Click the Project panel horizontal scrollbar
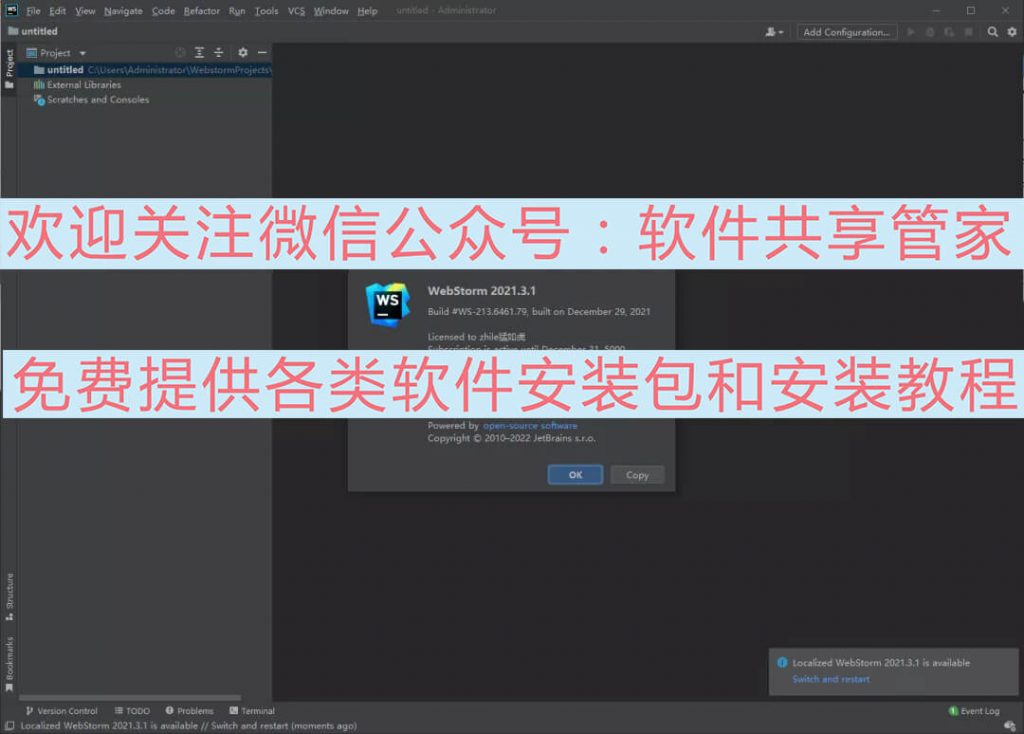This screenshot has height=734, width=1024. pyautogui.click(x=130, y=697)
